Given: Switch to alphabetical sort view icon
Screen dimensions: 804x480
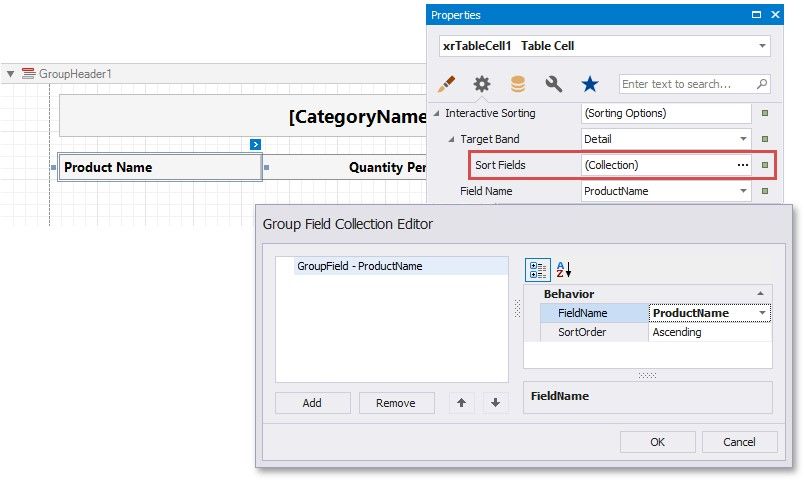Looking at the screenshot, I should coord(563,269).
